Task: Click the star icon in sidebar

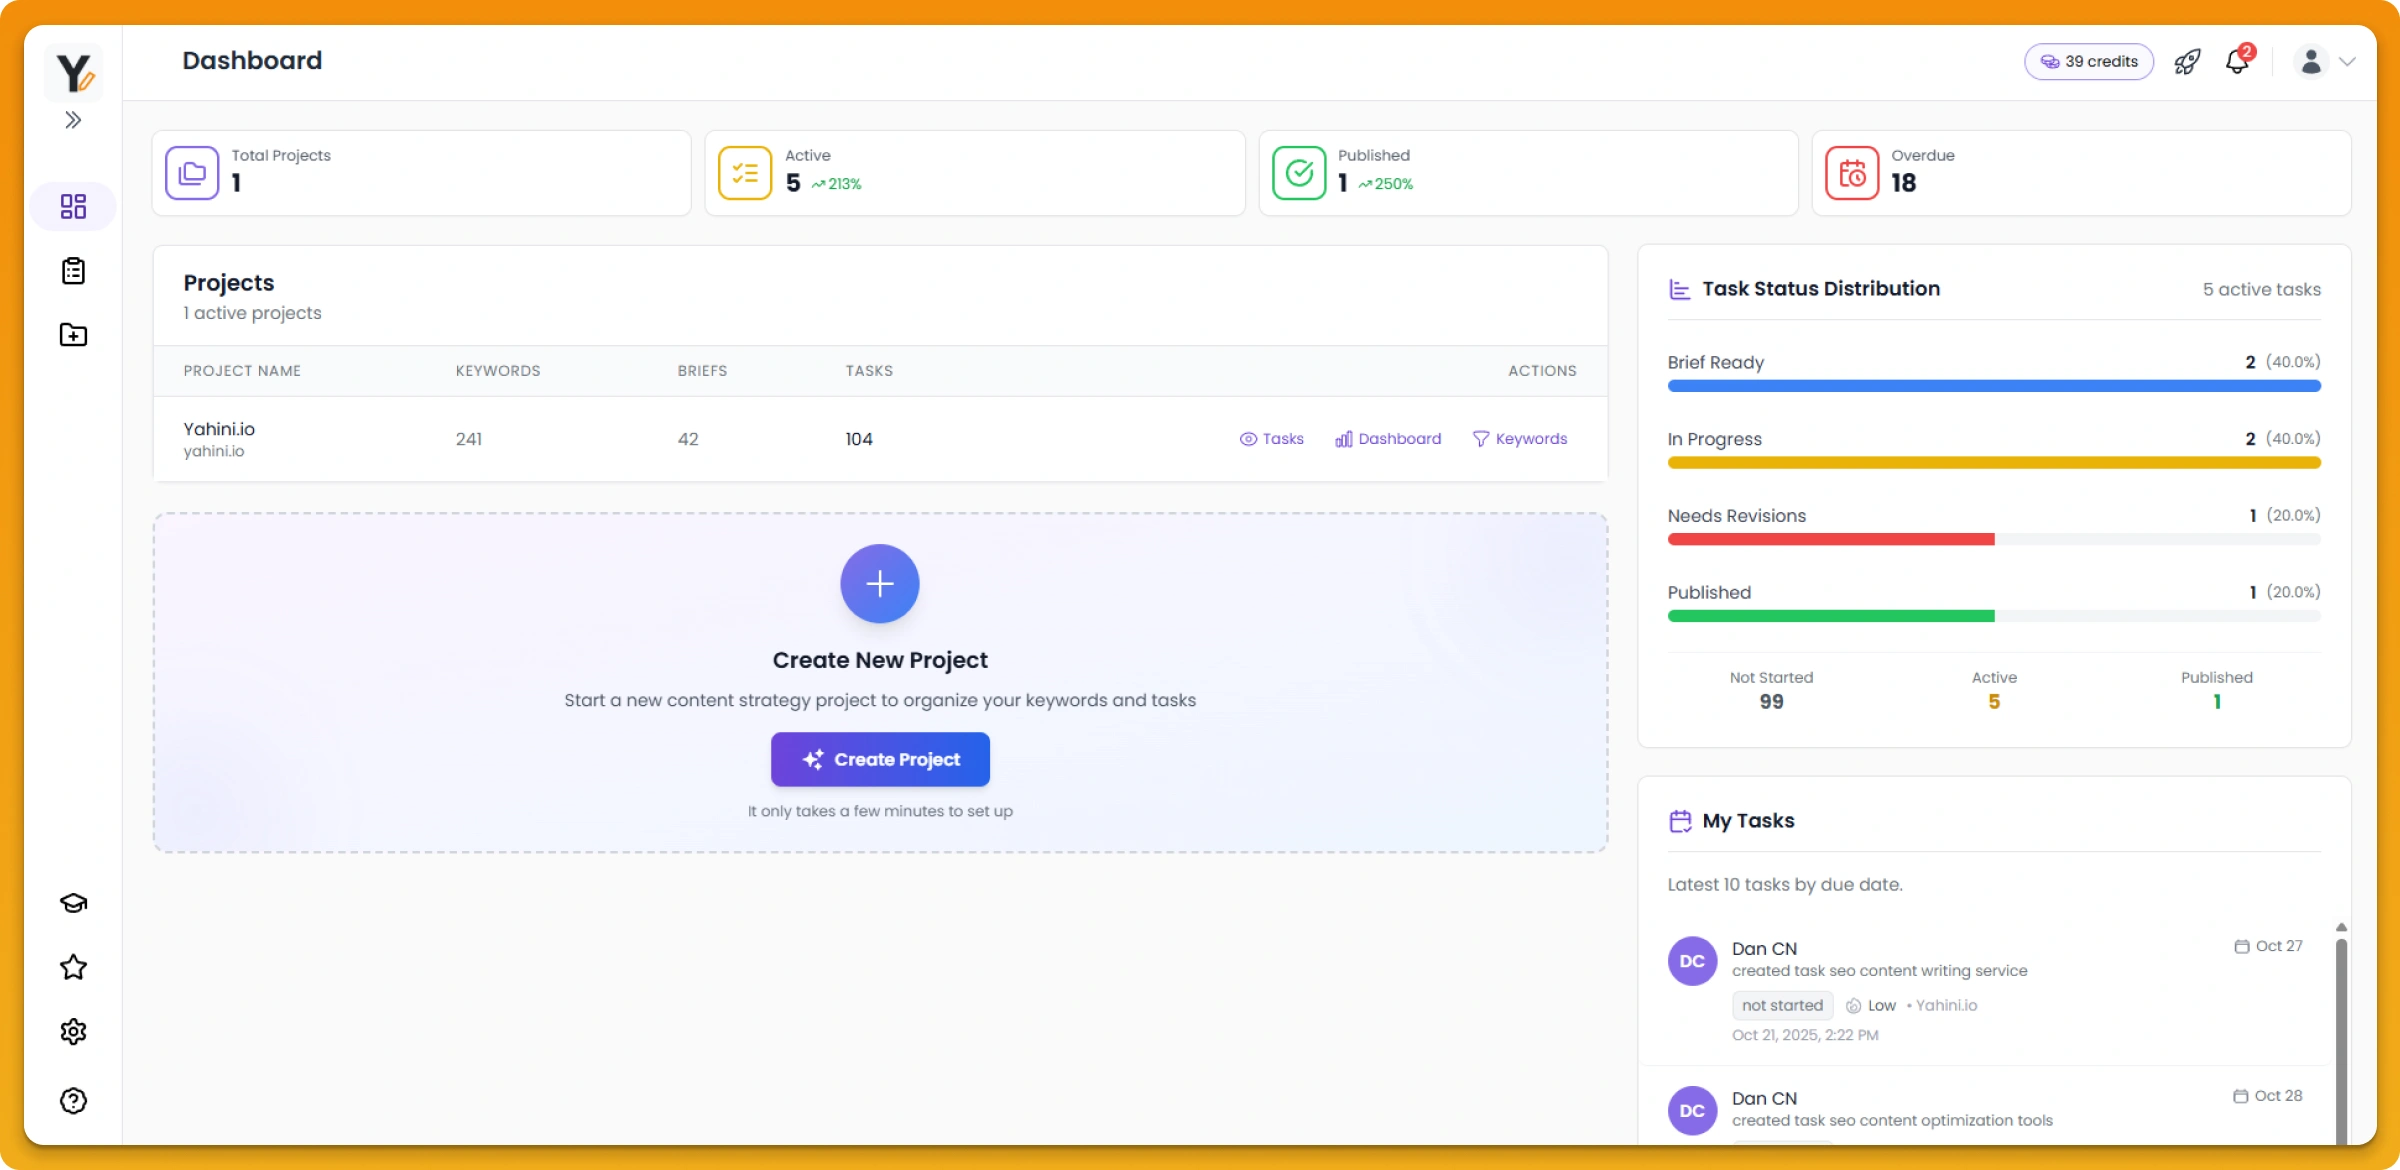Action: pos(73,967)
